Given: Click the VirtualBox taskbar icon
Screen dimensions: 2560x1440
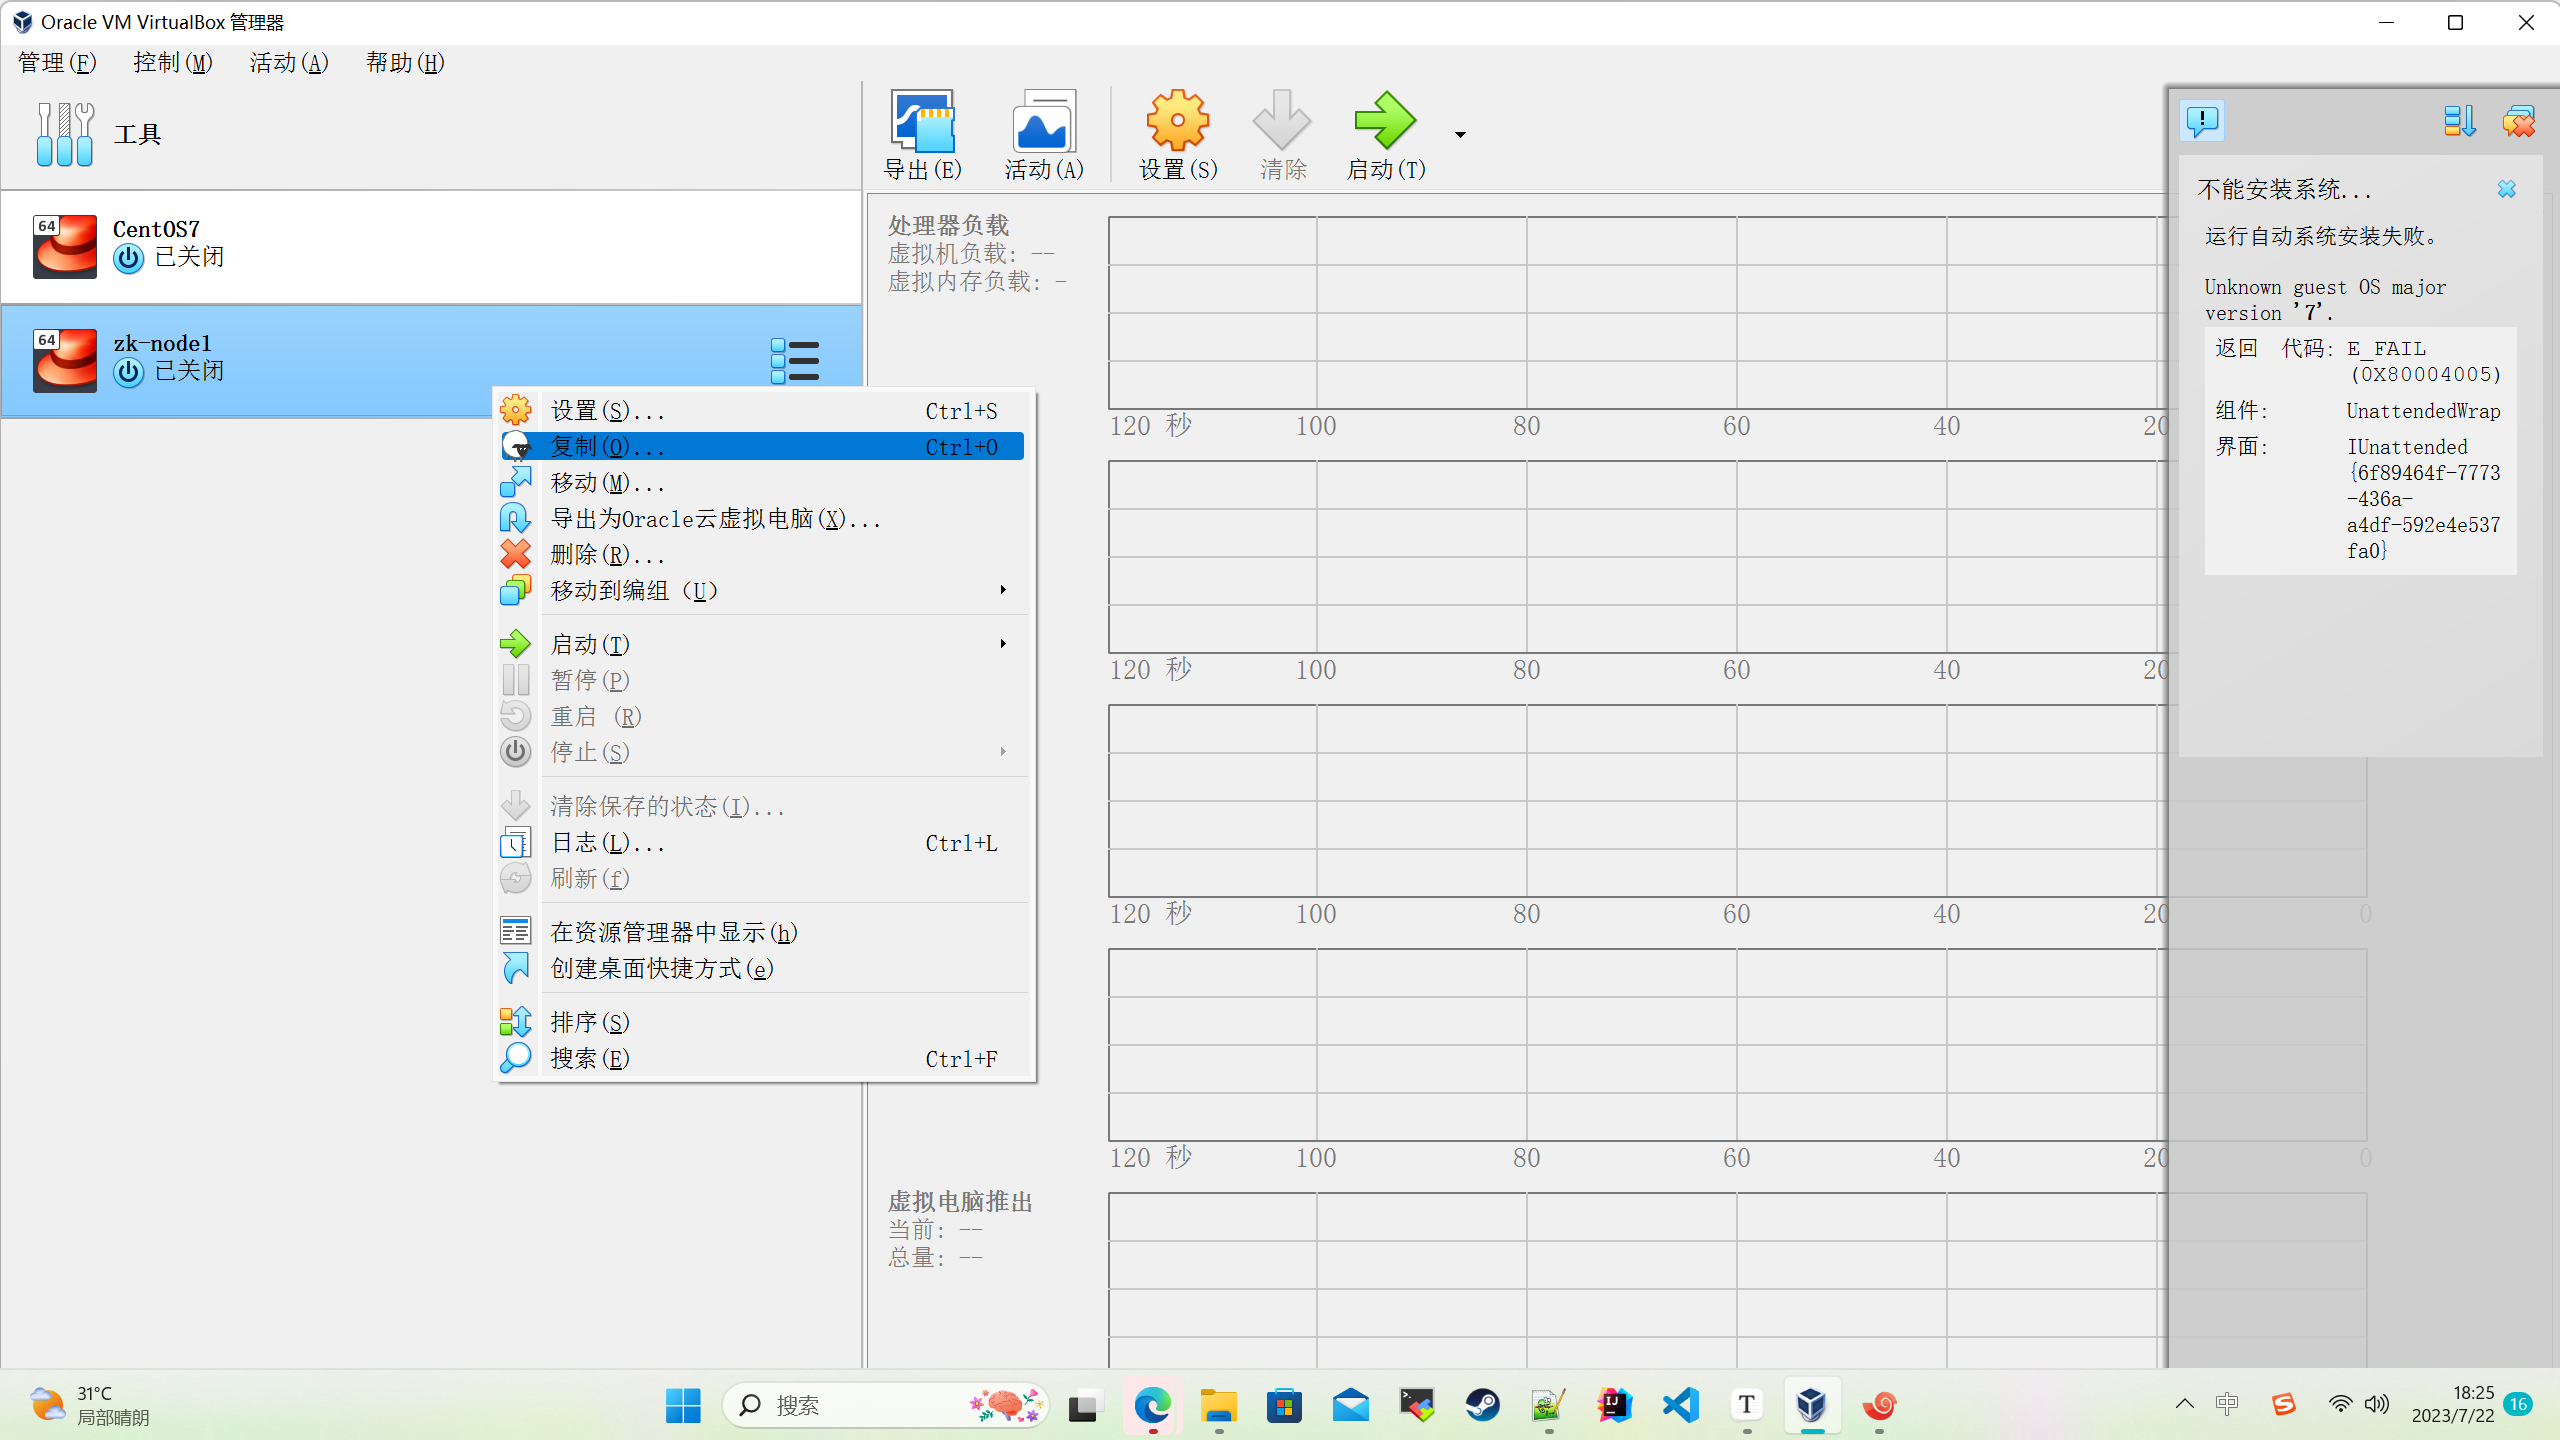Looking at the screenshot, I should click(1812, 1405).
